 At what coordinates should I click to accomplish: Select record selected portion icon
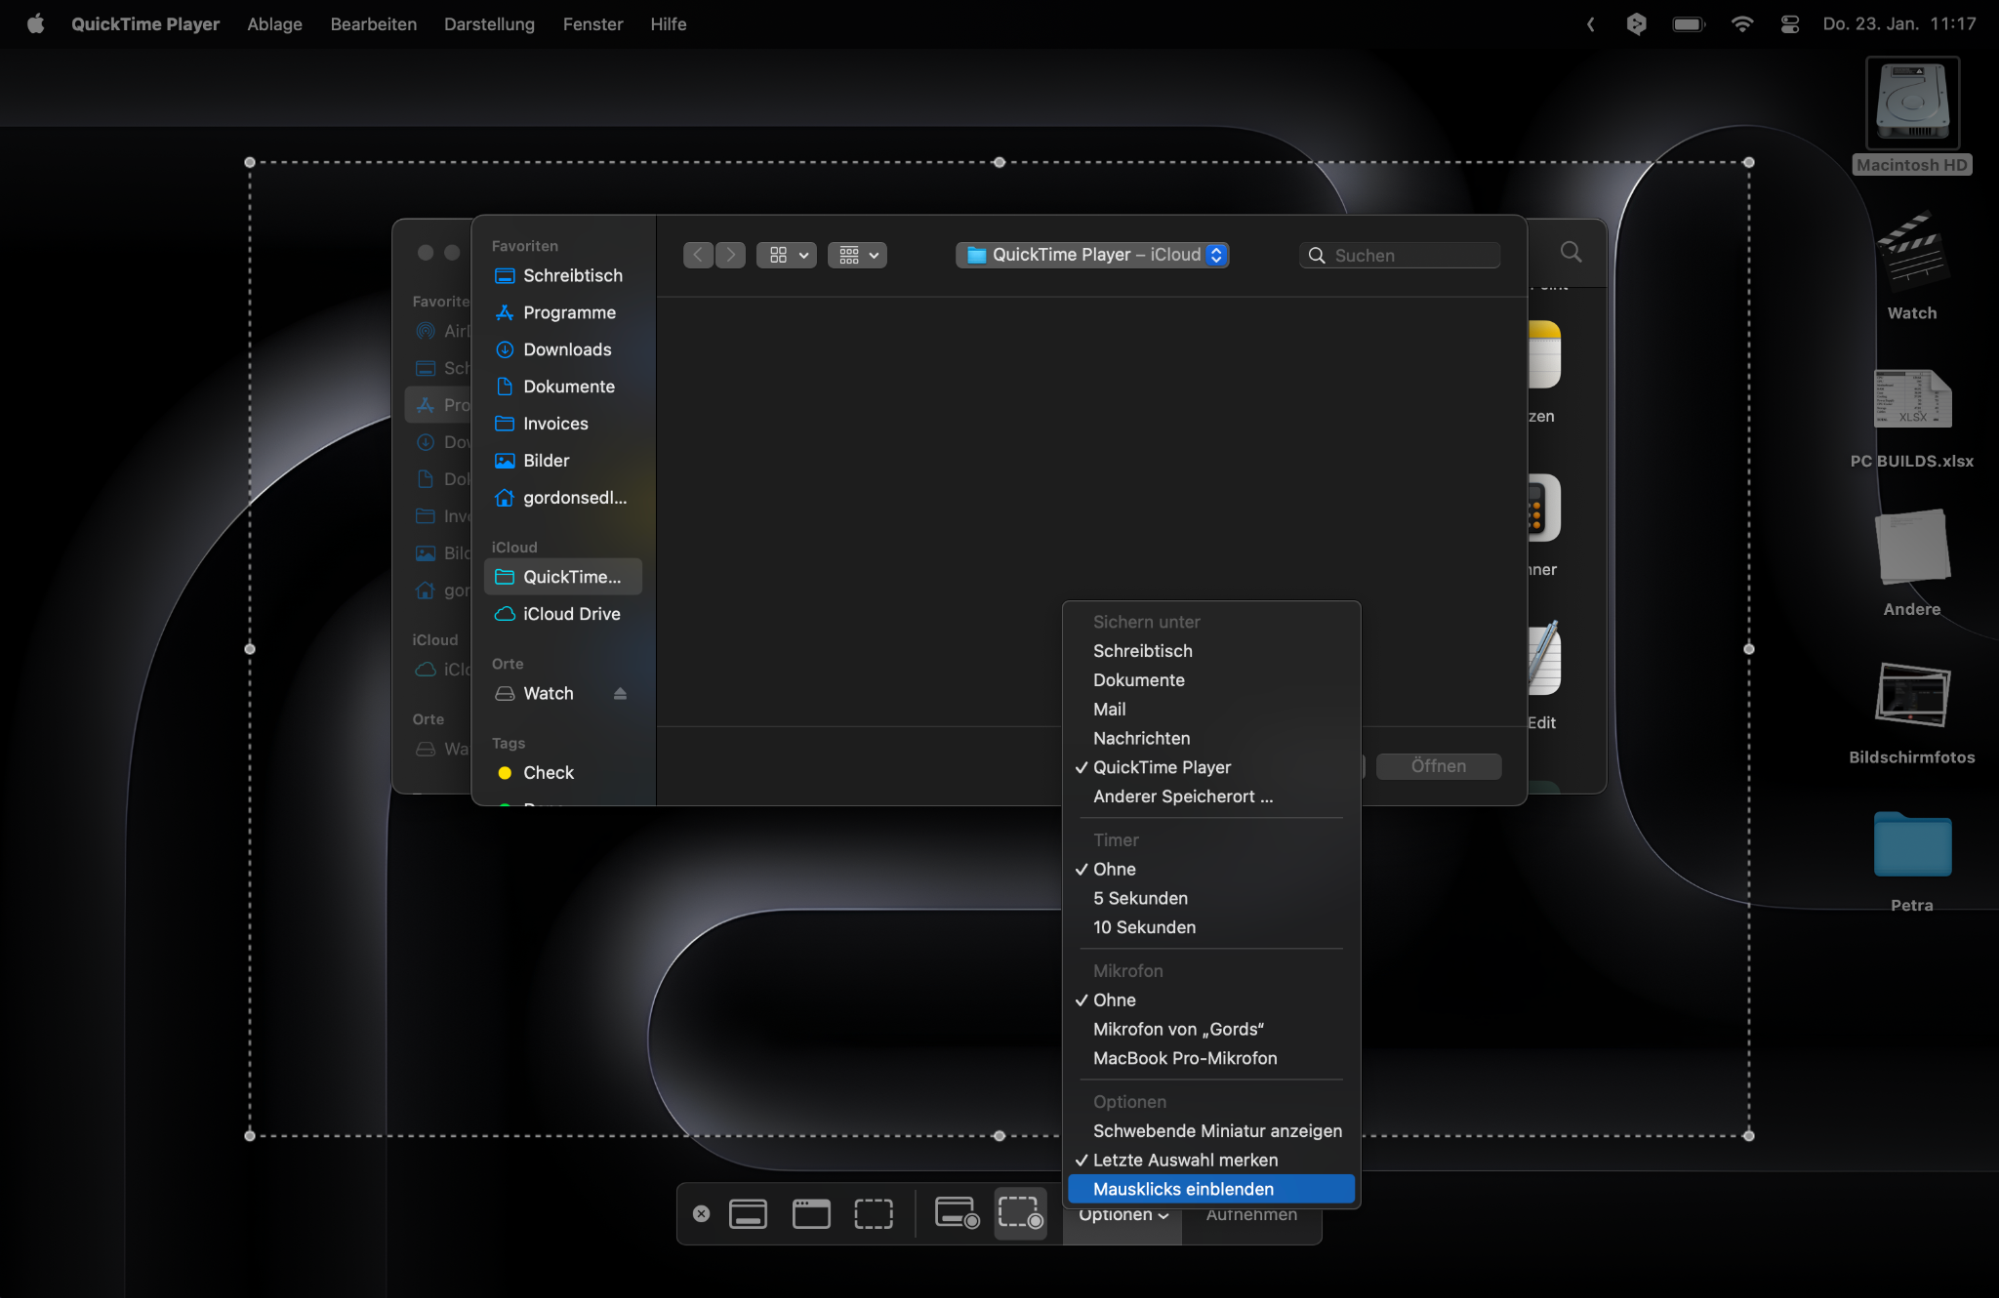tap(1020, 1214)
